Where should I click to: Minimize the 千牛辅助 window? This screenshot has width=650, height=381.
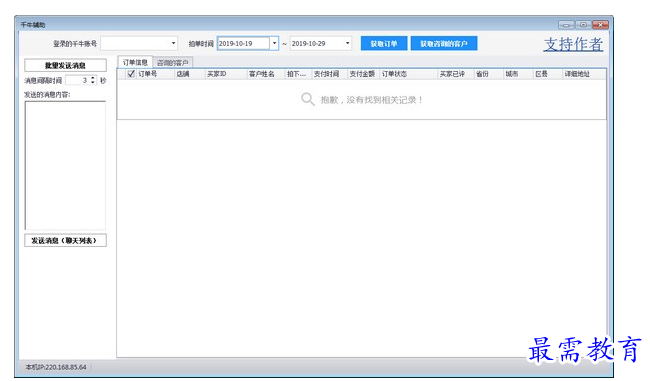coord(566,25)
